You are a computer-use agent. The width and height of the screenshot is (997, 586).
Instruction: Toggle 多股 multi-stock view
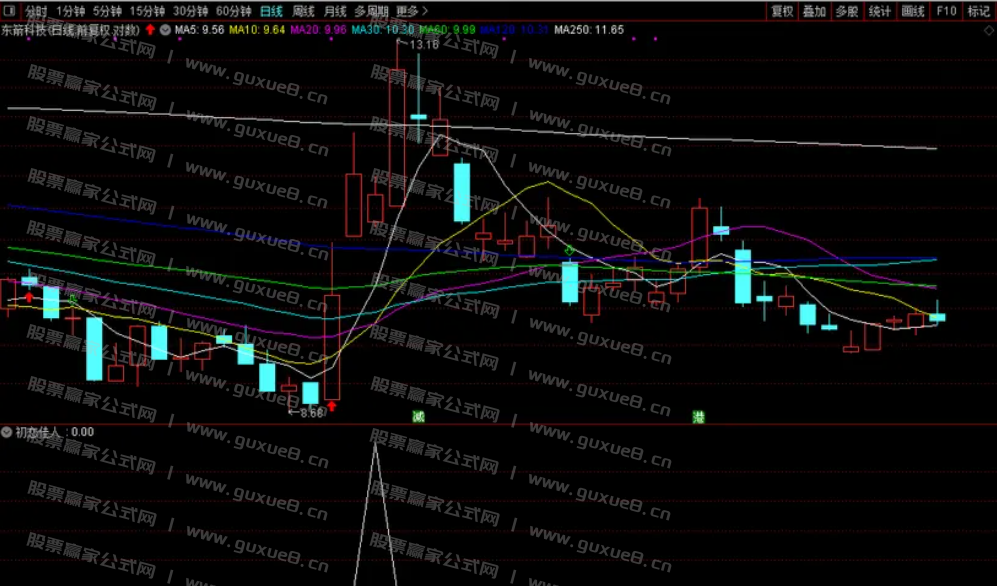click(x=847, y=11)
